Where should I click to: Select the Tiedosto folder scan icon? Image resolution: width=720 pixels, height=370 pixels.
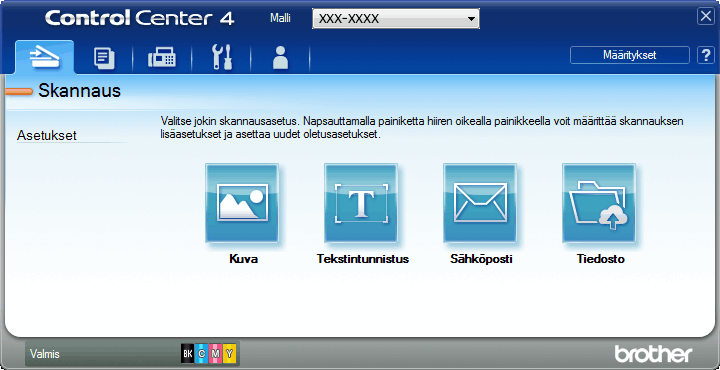point(599,203)
